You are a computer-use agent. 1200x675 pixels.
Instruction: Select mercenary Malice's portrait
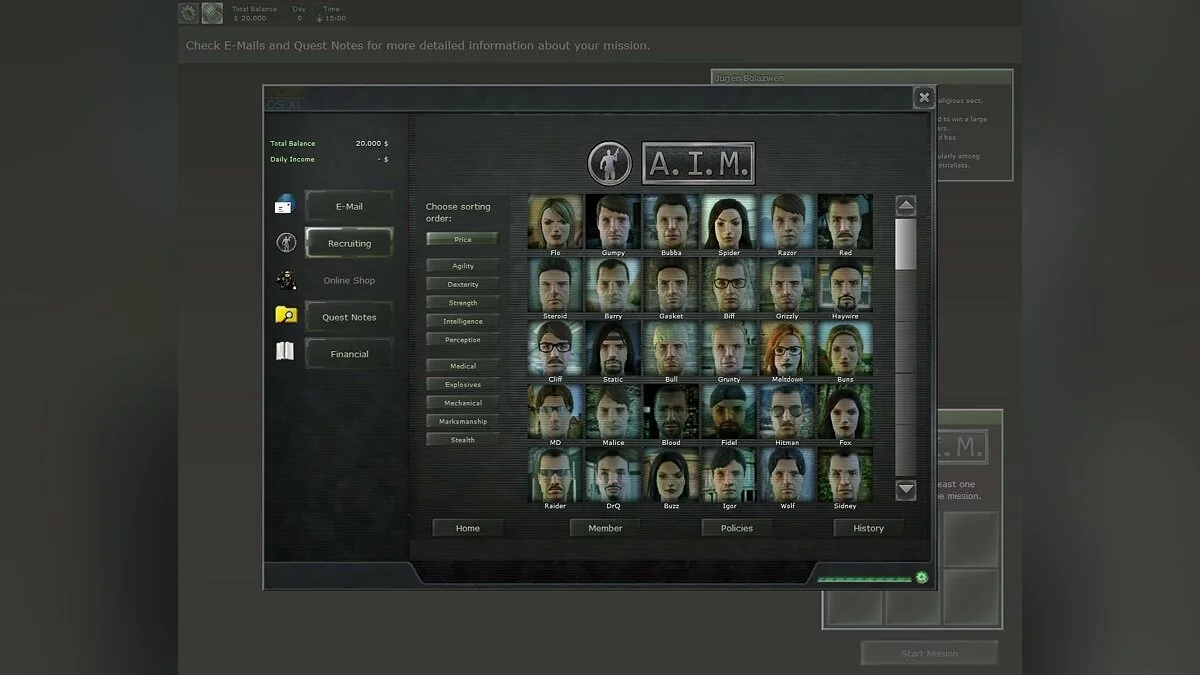[x=613, y=411]
